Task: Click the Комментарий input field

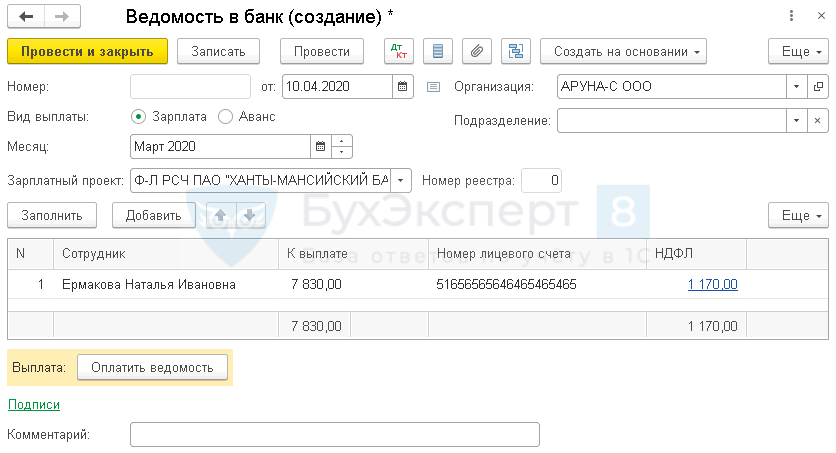Action: tap(335, 434)
